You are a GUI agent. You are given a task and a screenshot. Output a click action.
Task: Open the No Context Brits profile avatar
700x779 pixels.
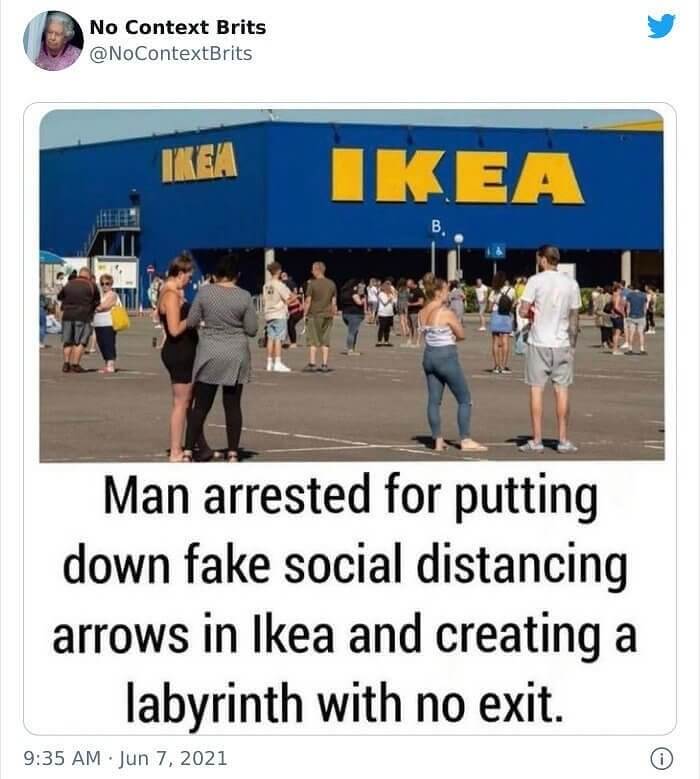(x=54, y=40)
